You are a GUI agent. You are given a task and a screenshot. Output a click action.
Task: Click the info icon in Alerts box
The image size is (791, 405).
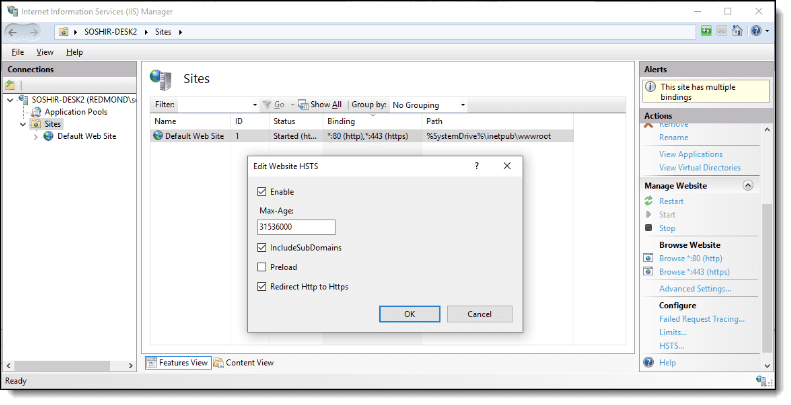pyautogui.click(x=651, y=87)
